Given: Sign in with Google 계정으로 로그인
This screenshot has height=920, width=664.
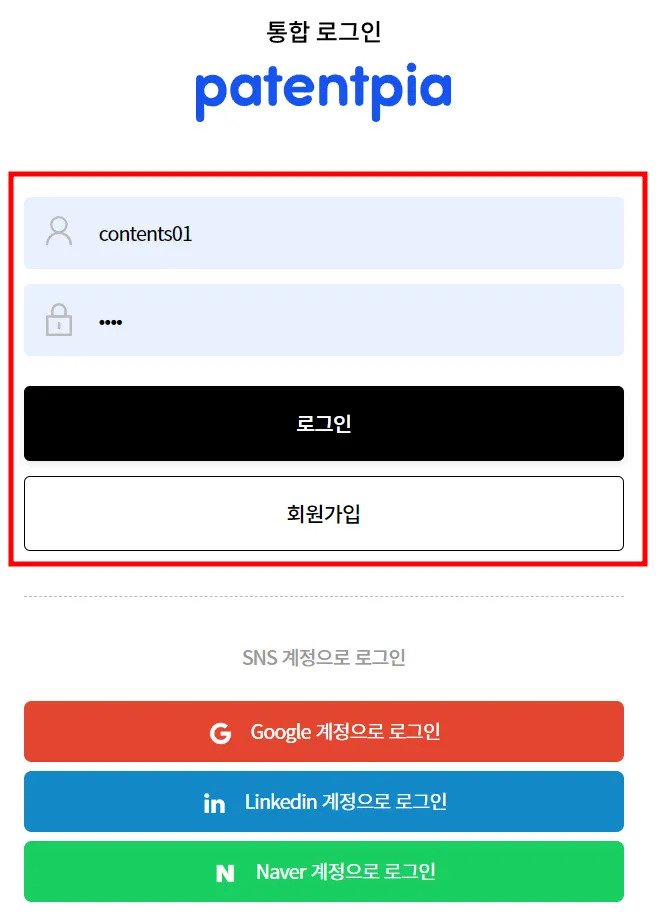Looking at the screenshot, I should click(324, 732).
